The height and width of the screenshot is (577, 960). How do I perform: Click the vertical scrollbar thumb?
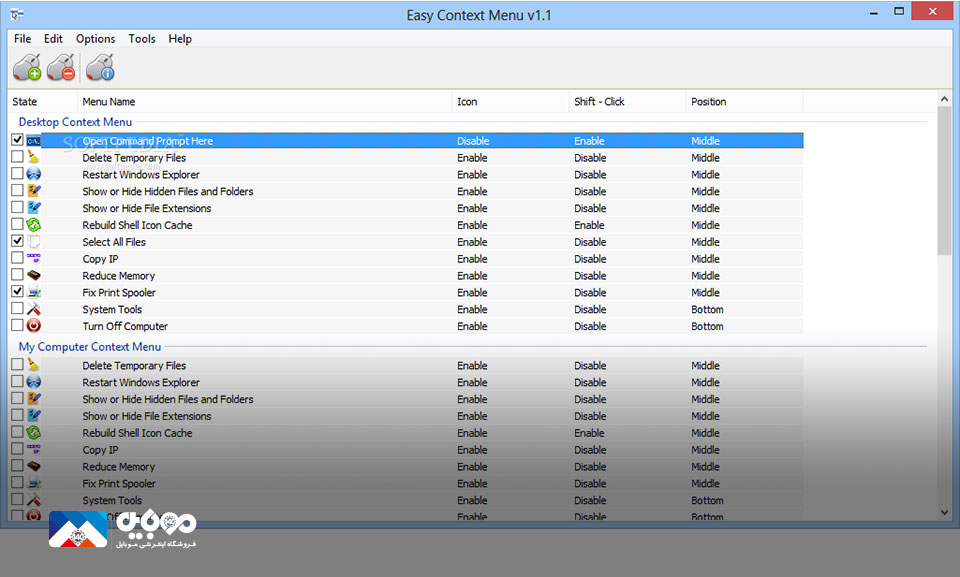tap(944, 181)
